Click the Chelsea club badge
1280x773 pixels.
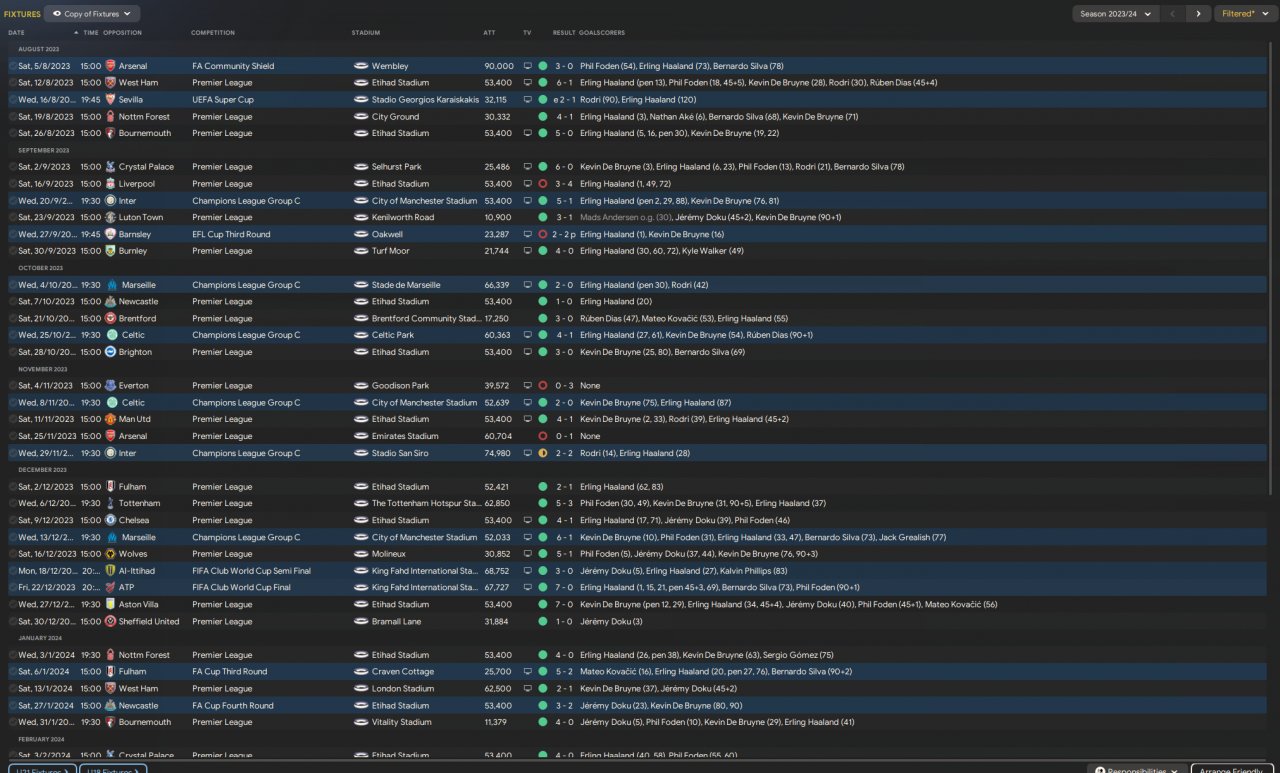pos(111,520)
